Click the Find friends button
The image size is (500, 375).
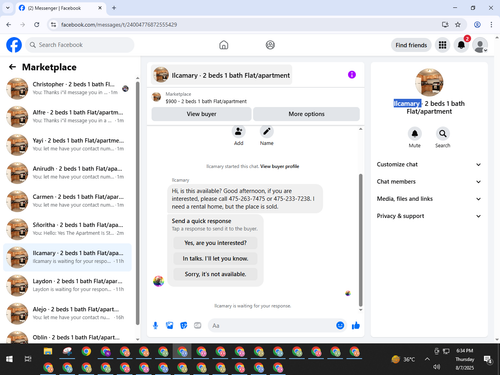411,45
